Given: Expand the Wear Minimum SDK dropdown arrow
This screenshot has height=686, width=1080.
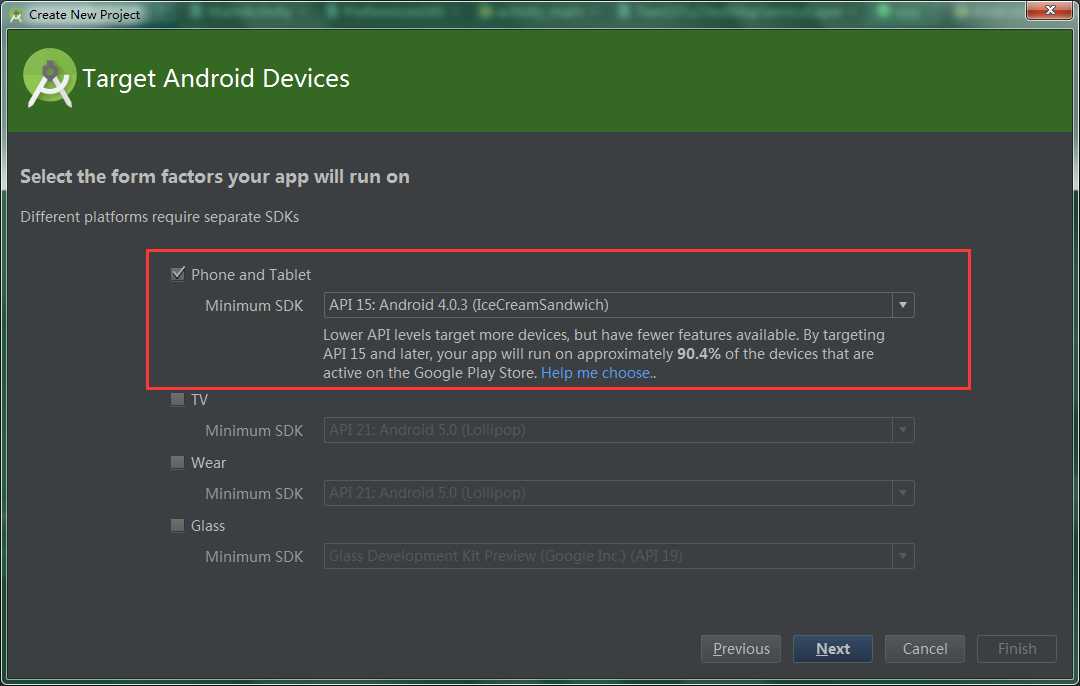Looking at the screenshot, I should pos(902,493).
